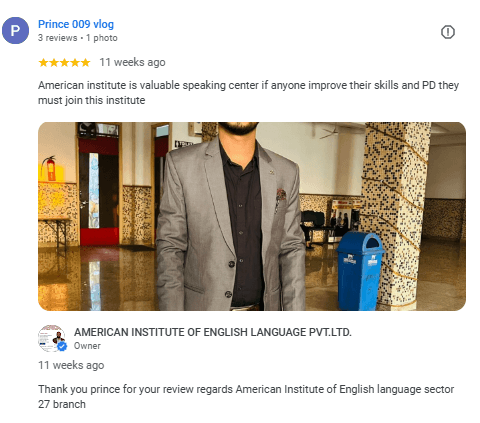This screenshot has width=480, height=423.
Task: Click the third yellow star of the rating
Action: [x=64, y=62]
